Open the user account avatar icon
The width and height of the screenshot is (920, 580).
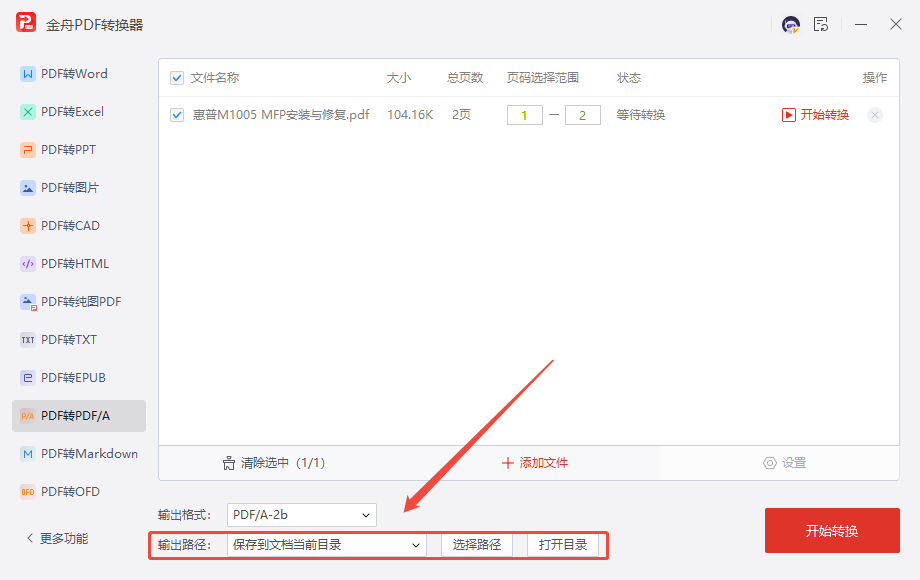point(791,25)
